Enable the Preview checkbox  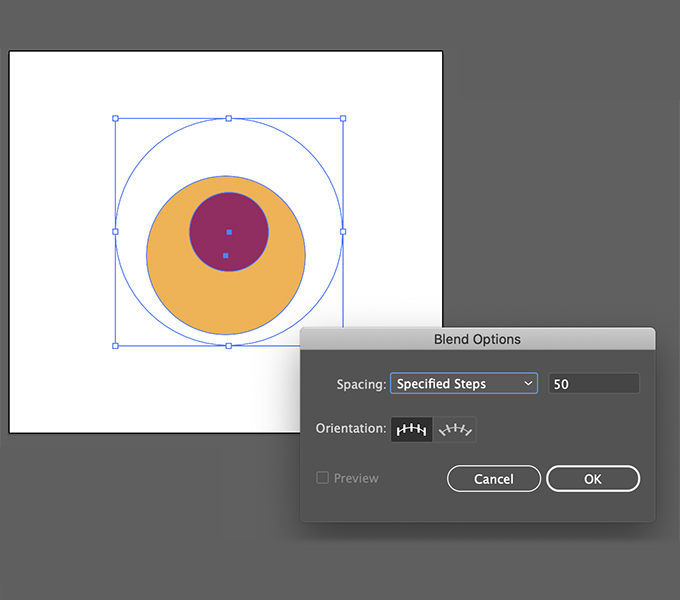[322, 478]
